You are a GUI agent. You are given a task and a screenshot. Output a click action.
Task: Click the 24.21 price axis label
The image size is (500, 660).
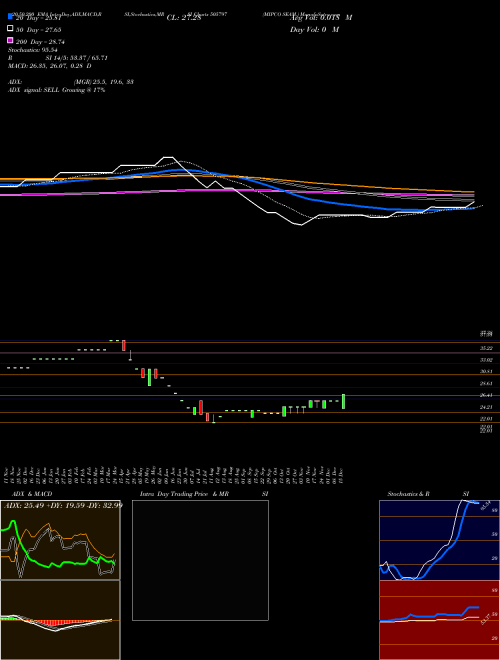point(486,407)
